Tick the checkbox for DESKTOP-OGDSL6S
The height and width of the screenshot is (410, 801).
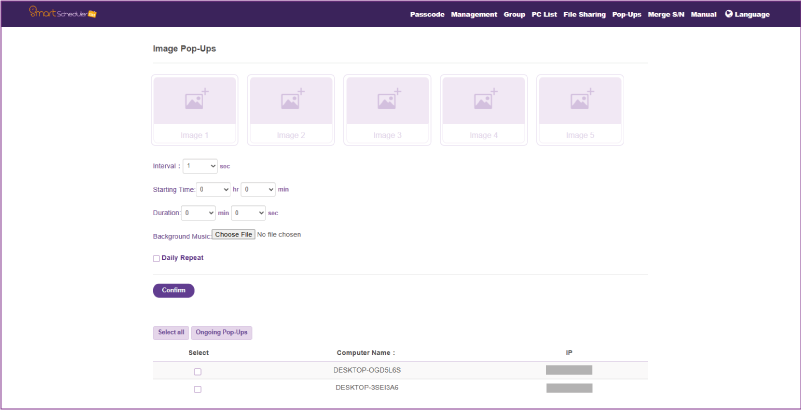[197, 371]
